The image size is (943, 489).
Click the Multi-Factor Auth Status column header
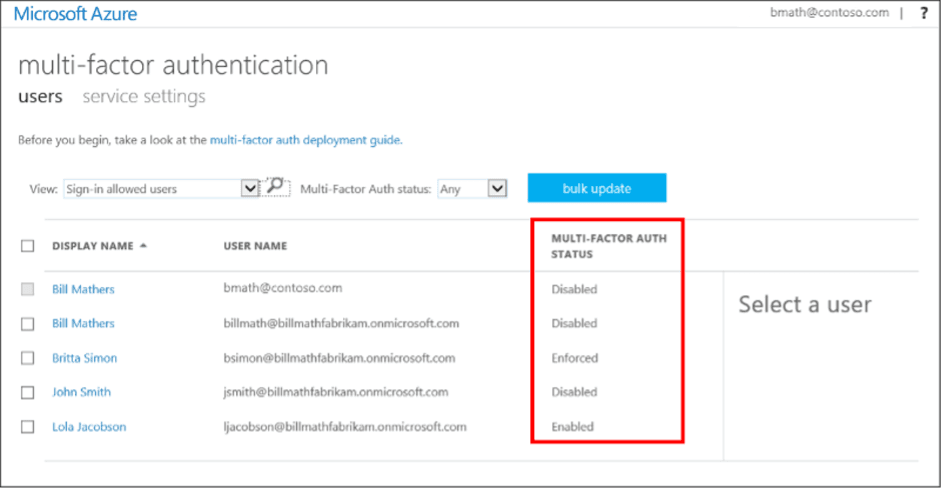coord(608,246)
